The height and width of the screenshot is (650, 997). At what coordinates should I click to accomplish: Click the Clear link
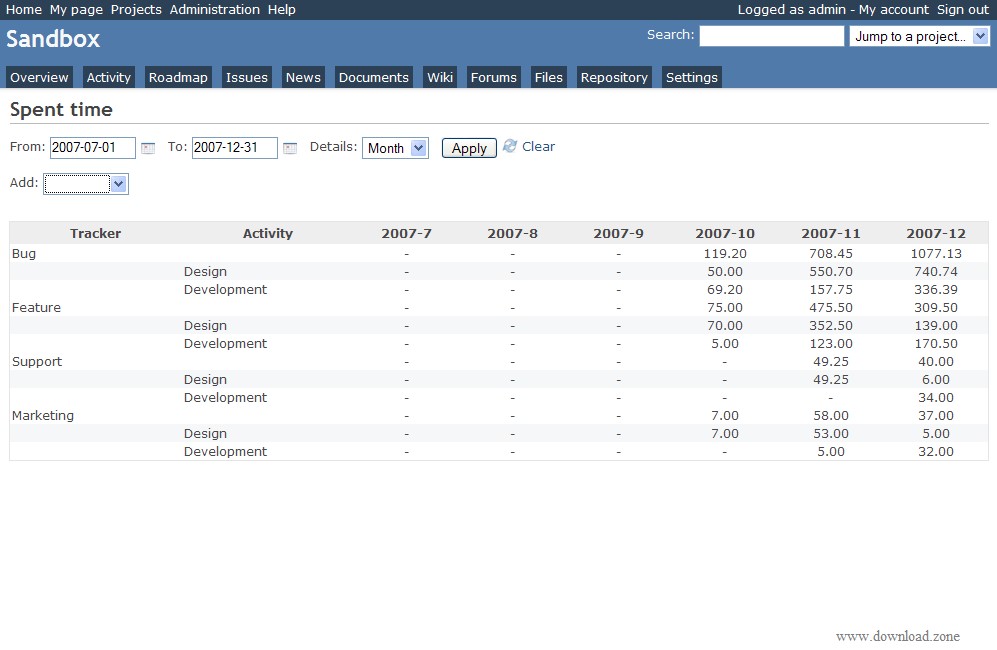point(538,146)
